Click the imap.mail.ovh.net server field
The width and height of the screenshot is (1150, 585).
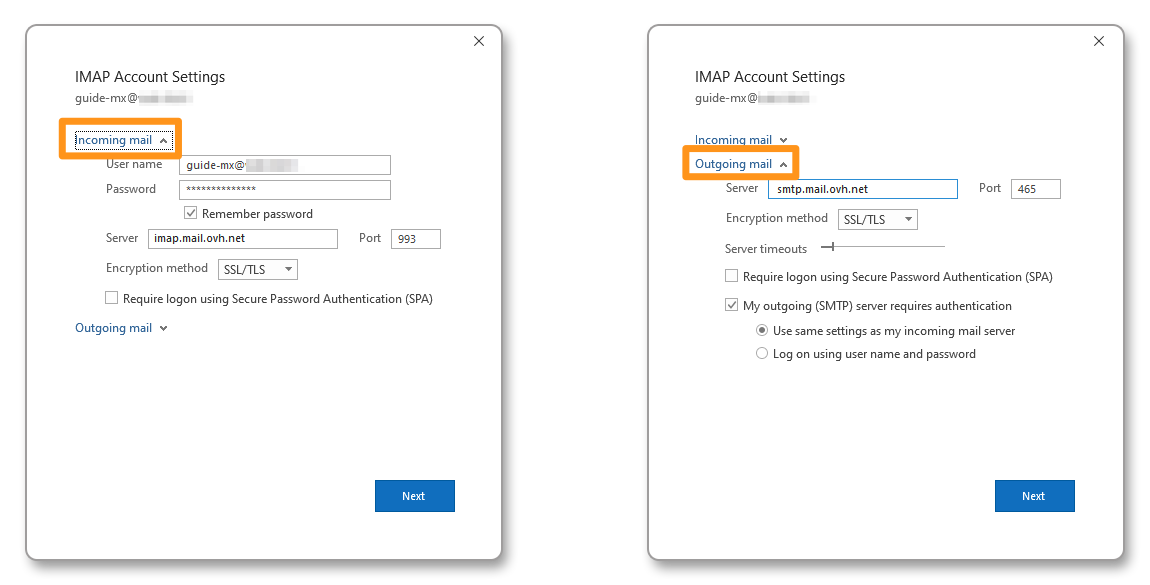[242, 239]
